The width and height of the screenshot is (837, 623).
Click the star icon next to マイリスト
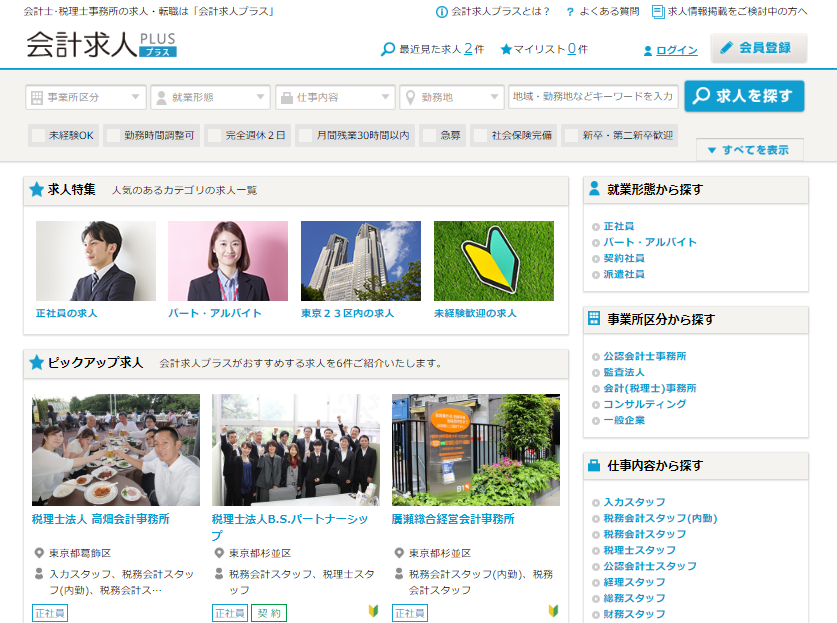coord(506,49)
